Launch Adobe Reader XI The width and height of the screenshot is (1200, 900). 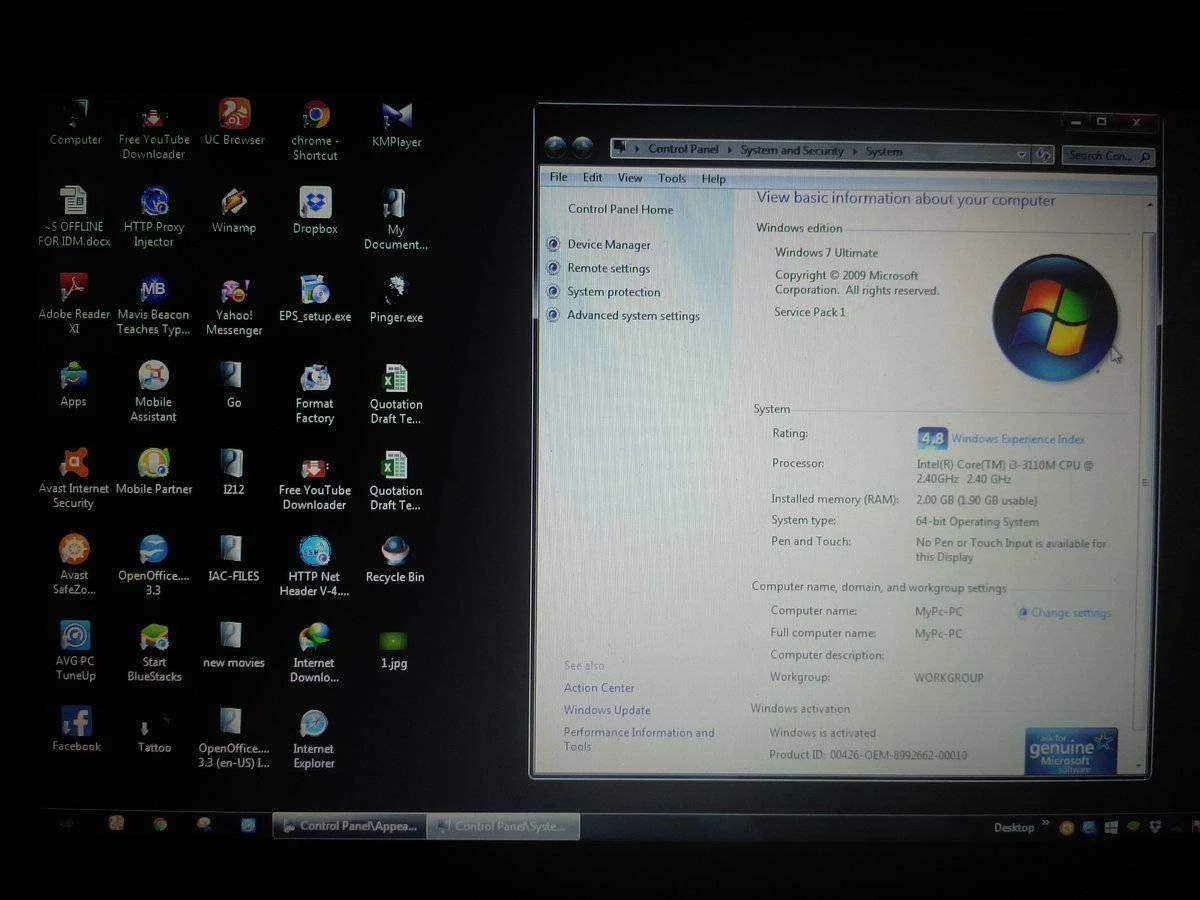[x=74, y=304]
